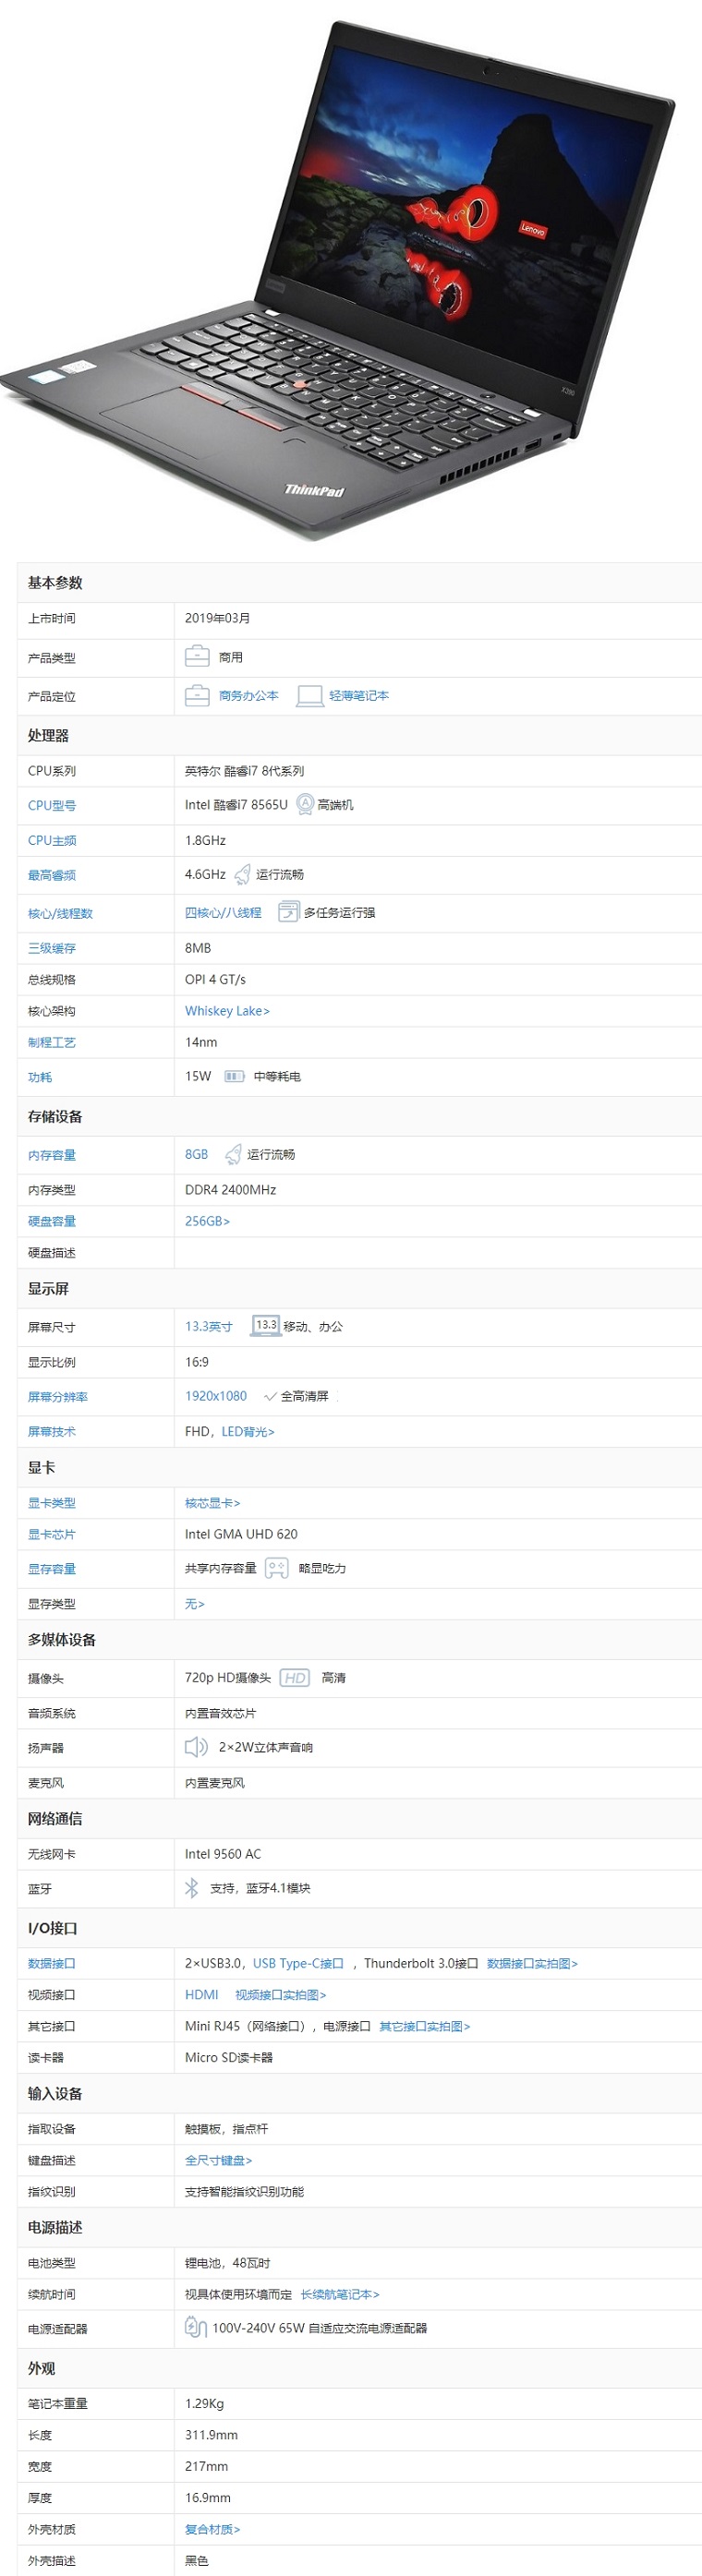Click the 显卡类型 label link
702x2576 pixels.
pyautogui.click(x=52, y=1504)
